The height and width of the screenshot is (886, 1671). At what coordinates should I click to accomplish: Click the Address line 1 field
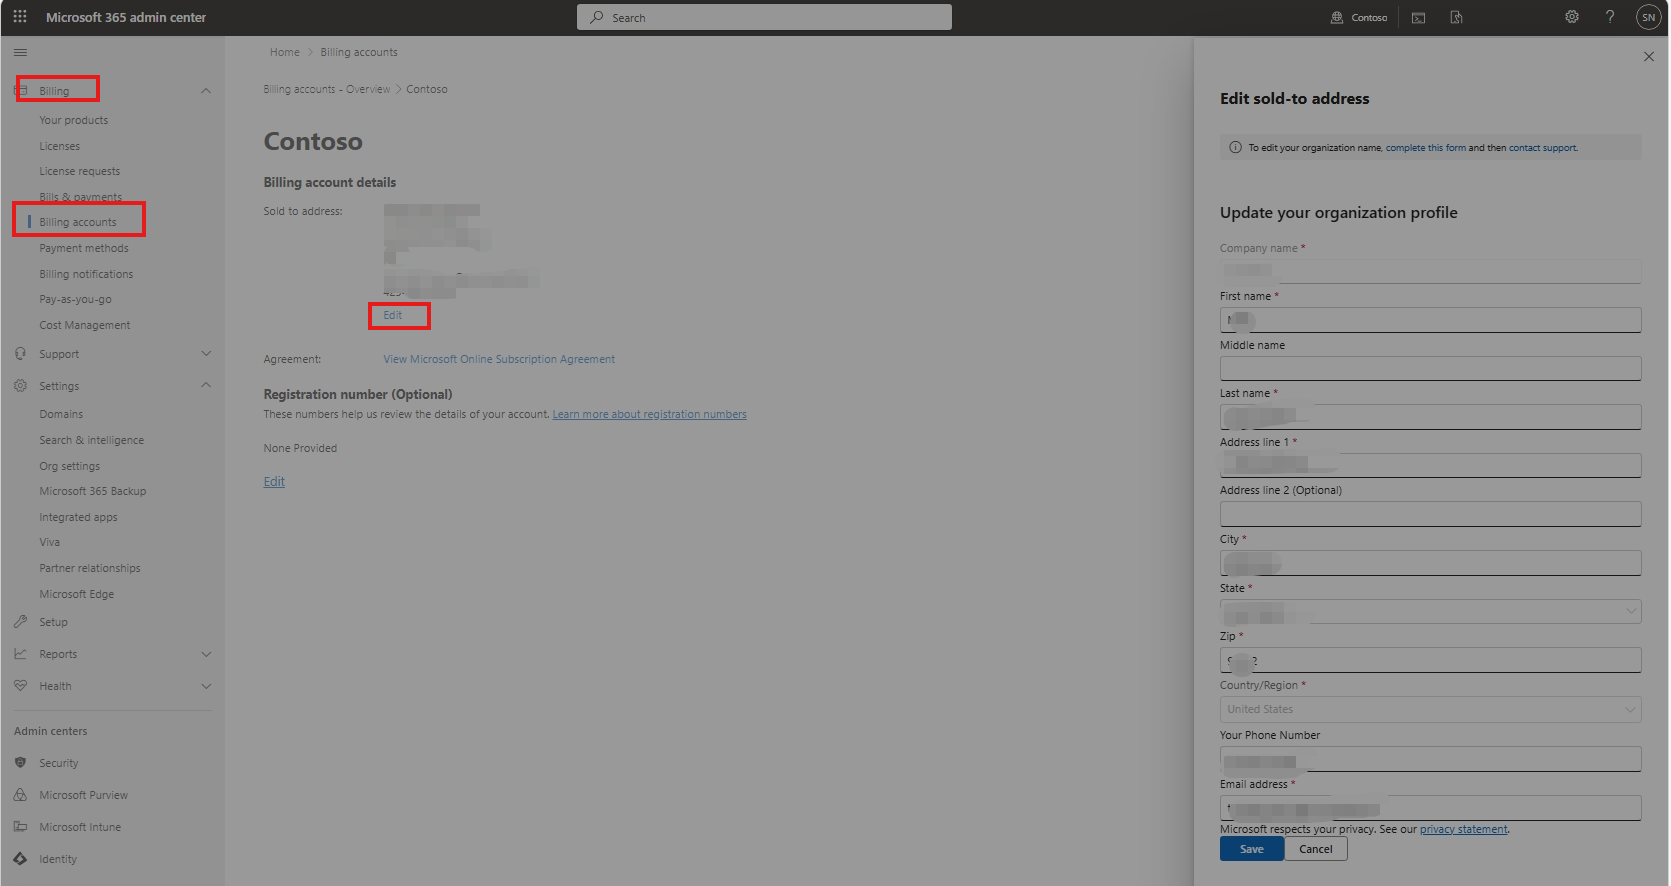[x=1430, y=465]
